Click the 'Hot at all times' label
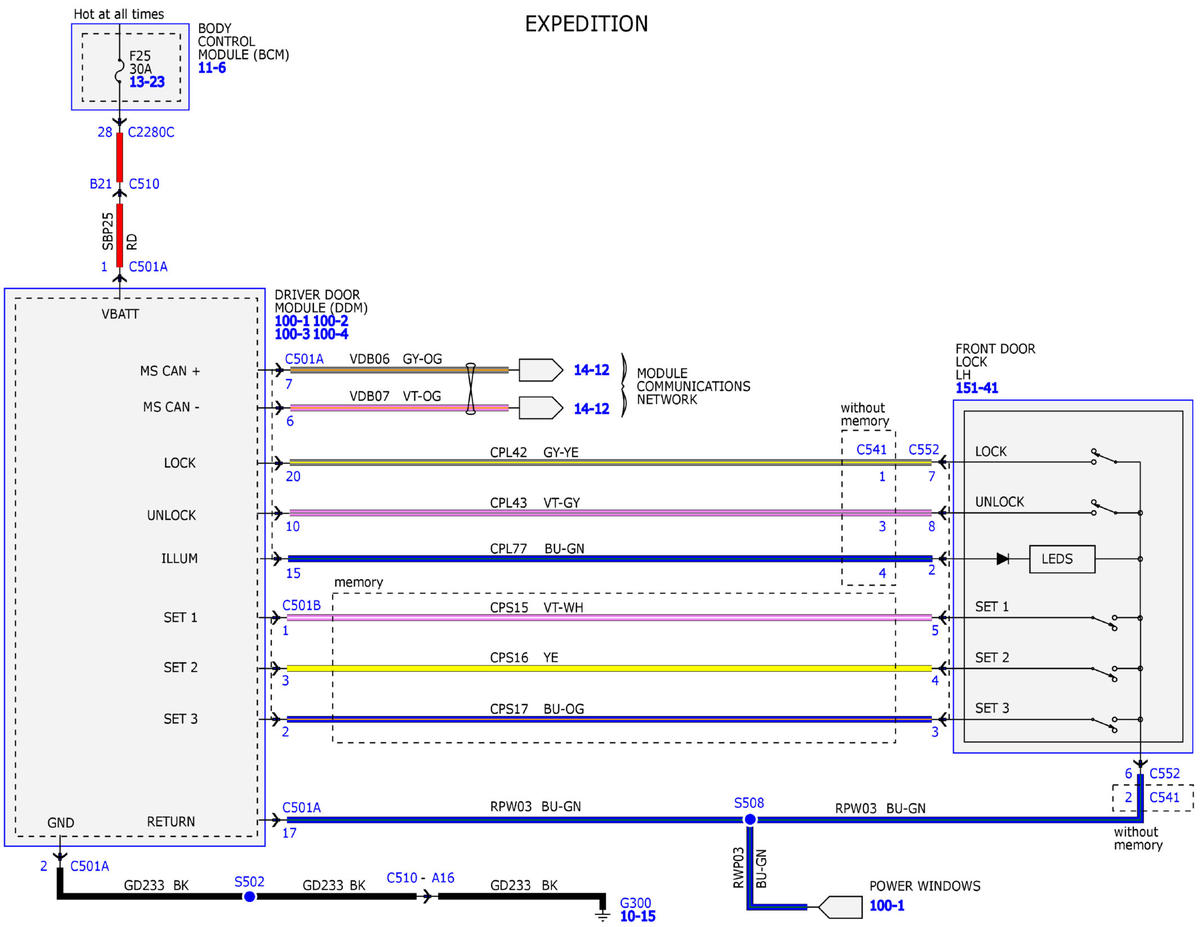 [x=119, y=14]
